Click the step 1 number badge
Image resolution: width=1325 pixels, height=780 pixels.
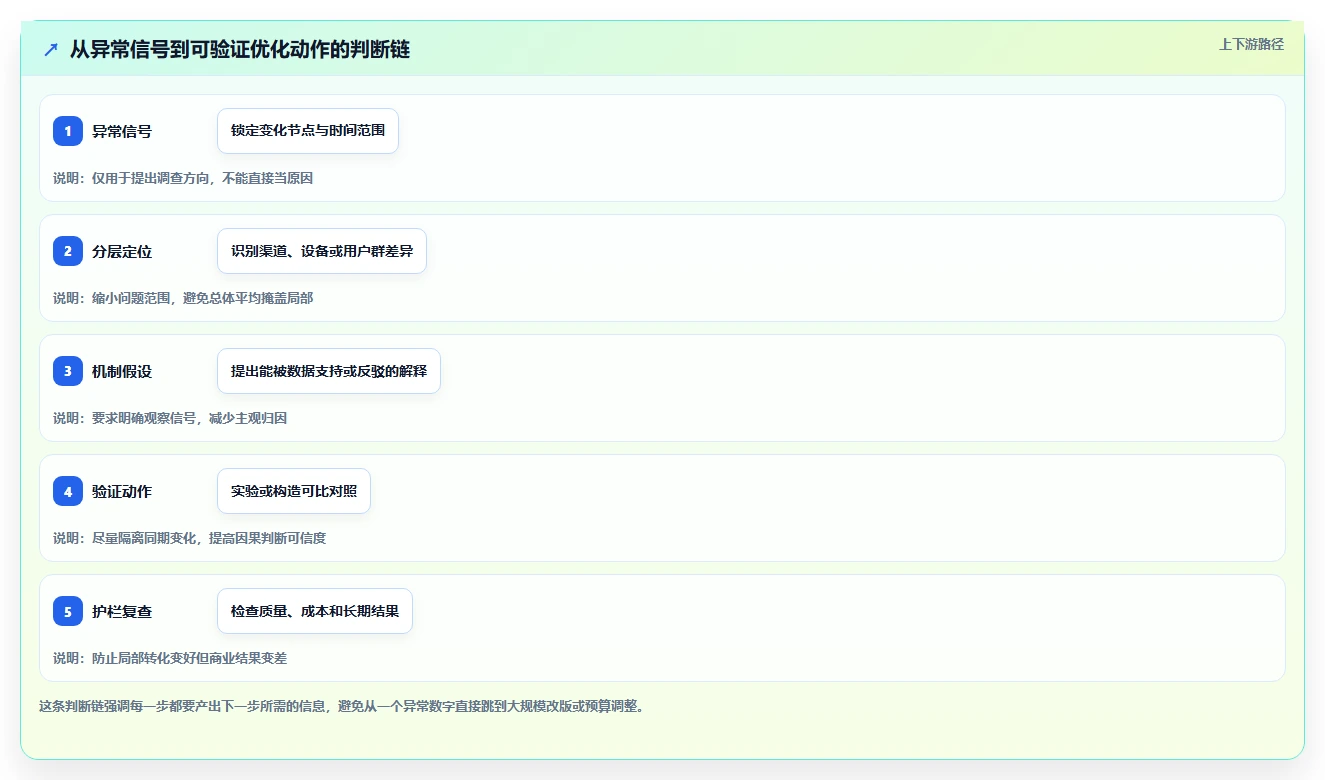(x=68, y=131)
